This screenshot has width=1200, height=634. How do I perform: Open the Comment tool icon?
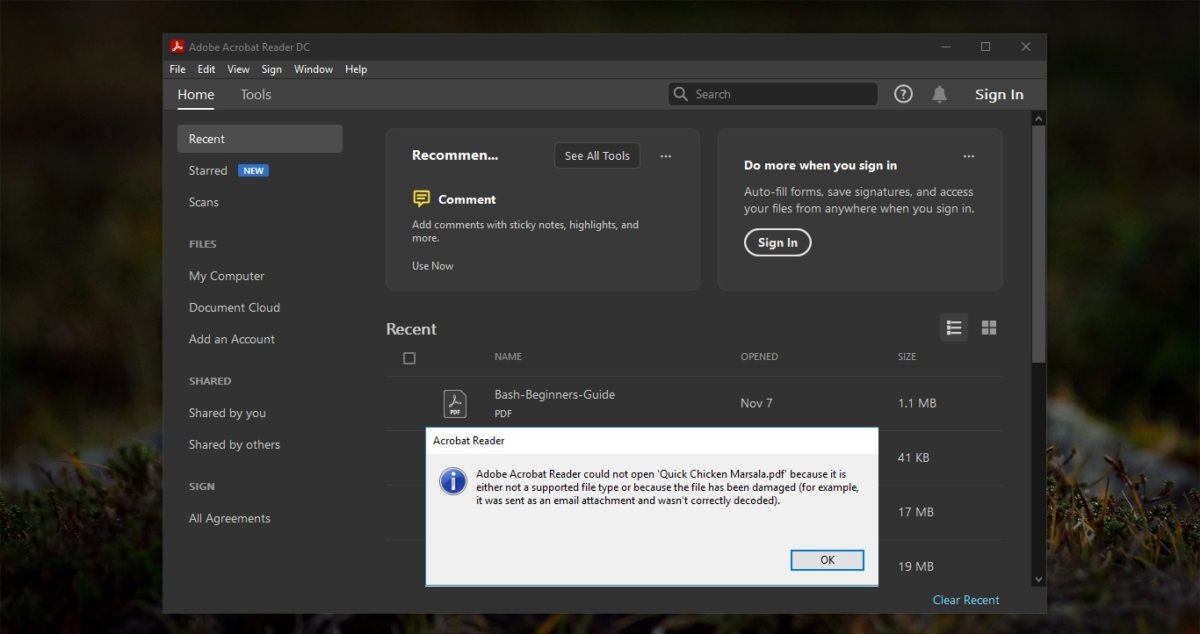point(421,198)
